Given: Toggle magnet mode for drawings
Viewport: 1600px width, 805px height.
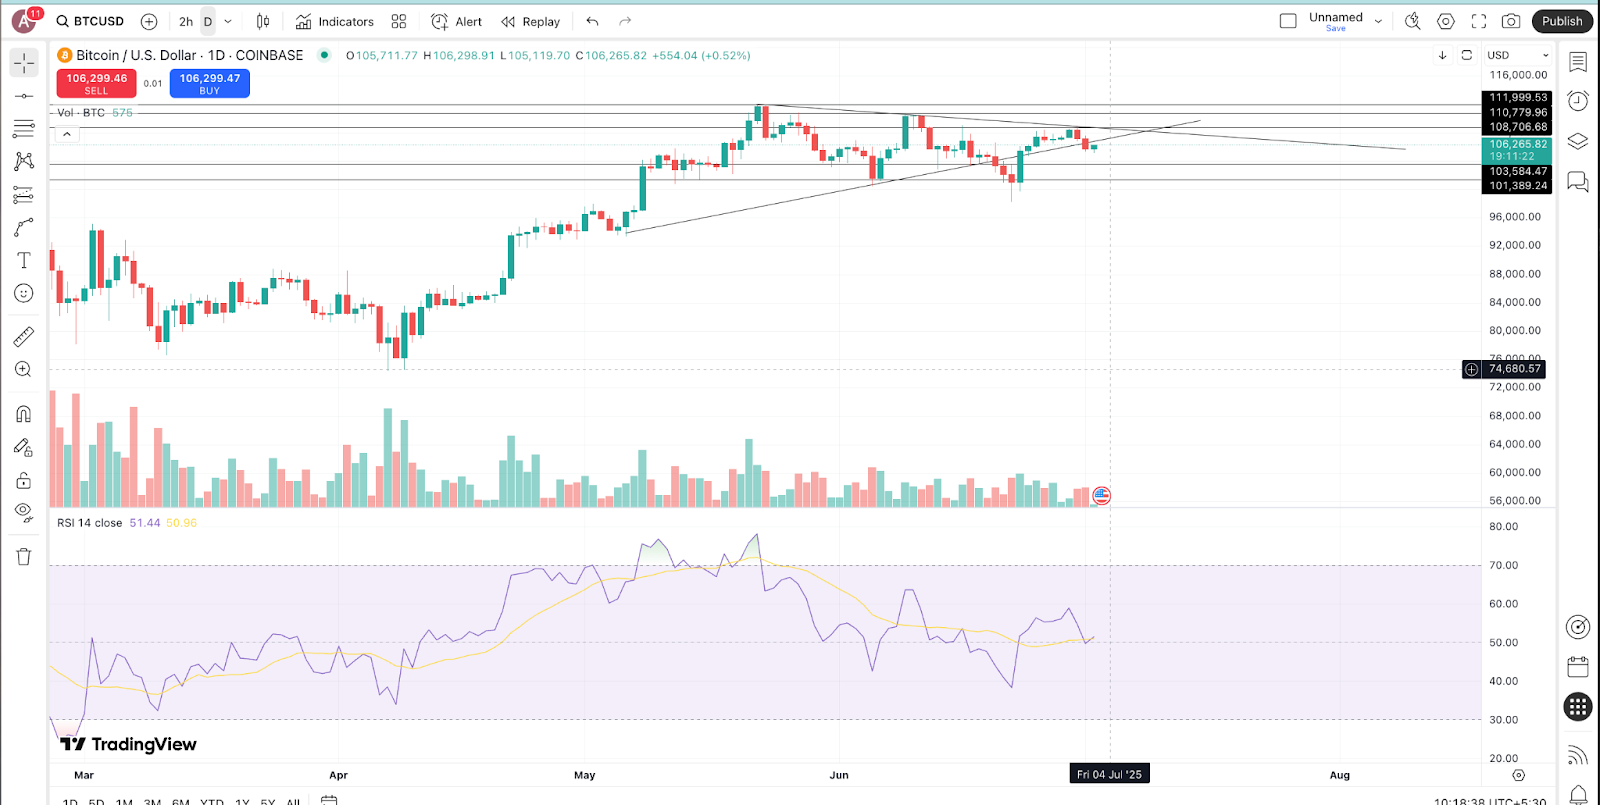Looking at the screenshot, I should coord(24,414).
